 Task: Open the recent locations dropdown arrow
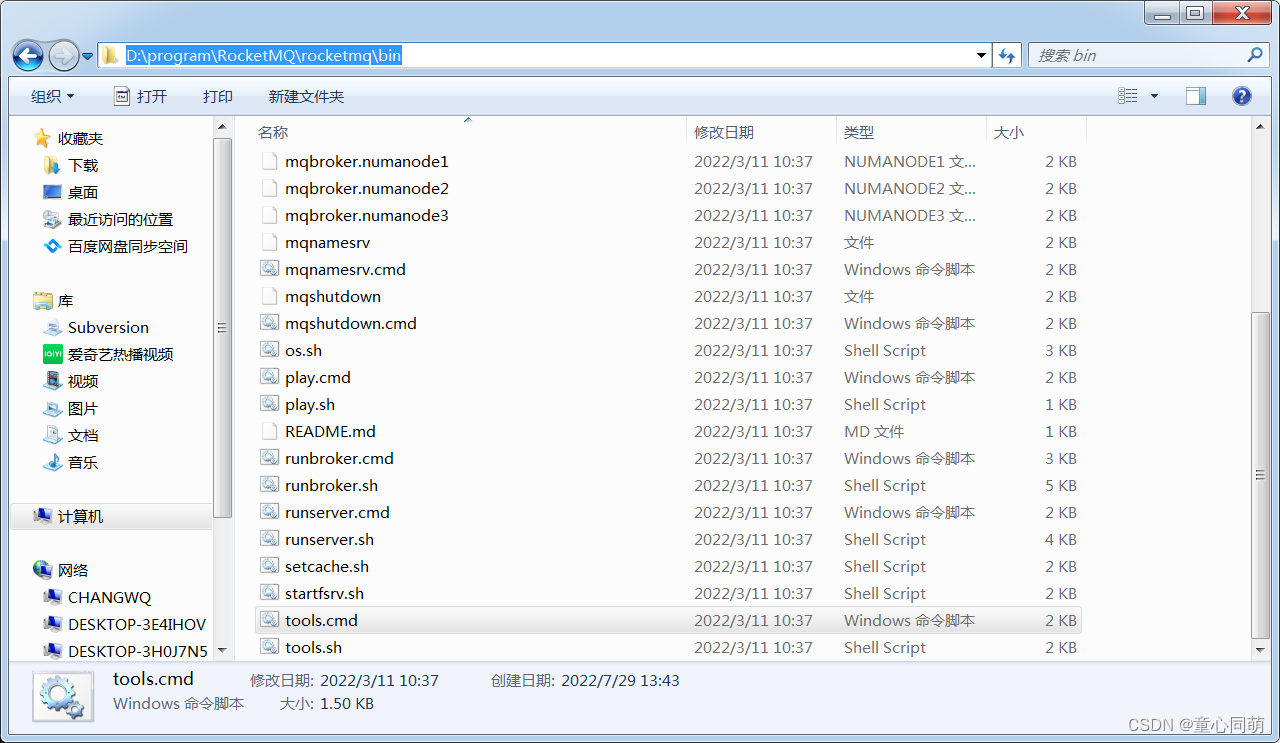(x=88, y=56)
